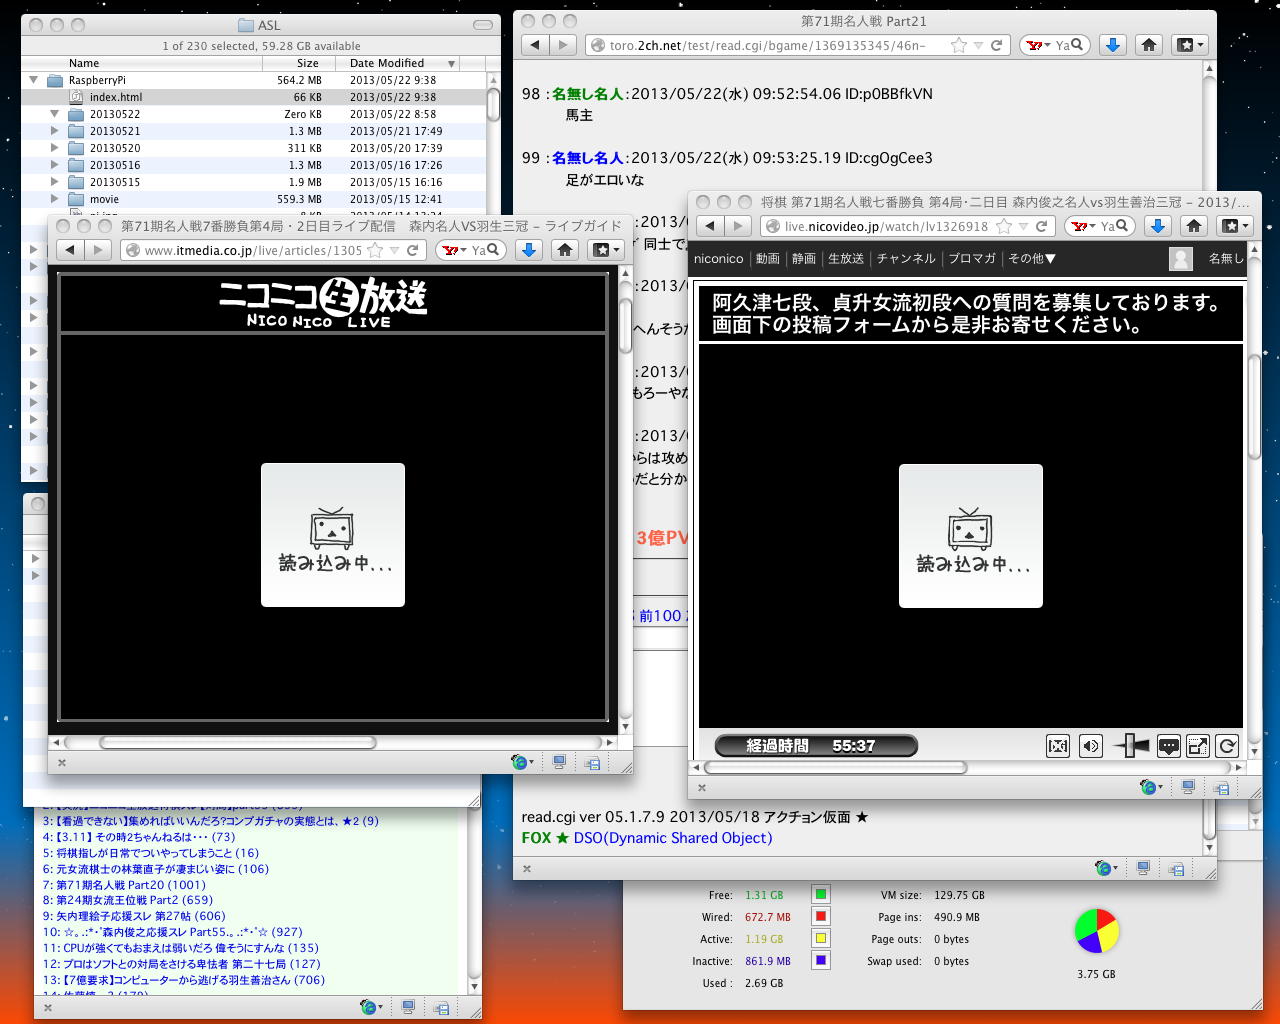Screen dimensions: 1280x1024
Task: Reload the www.itmedia.co.jp page
Action: tap(412, 250)
